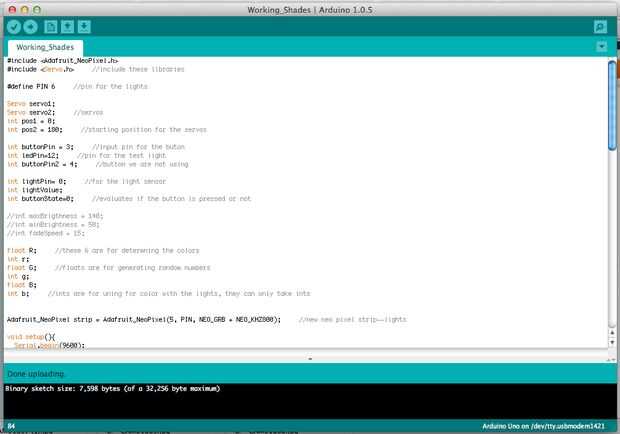Click the 'int ledPin=12;' line
620x434 pixels.
click(x=33, y=156)
